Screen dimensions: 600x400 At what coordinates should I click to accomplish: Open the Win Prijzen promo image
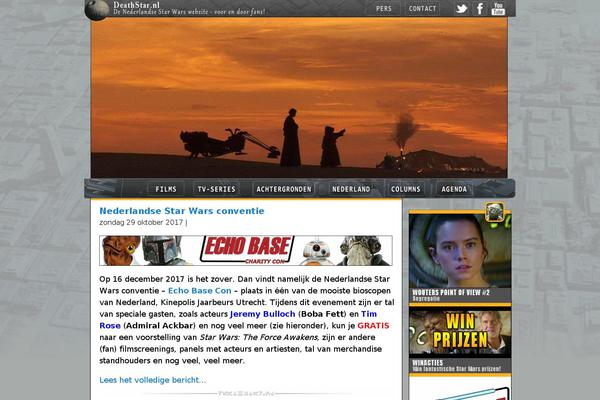coord(460,333)
